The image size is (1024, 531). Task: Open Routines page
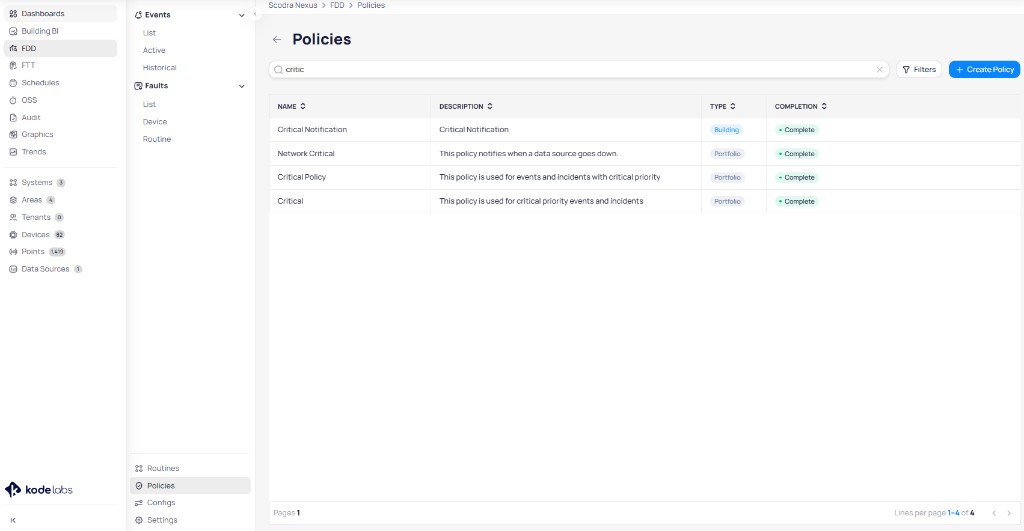[x=163, y=468]
